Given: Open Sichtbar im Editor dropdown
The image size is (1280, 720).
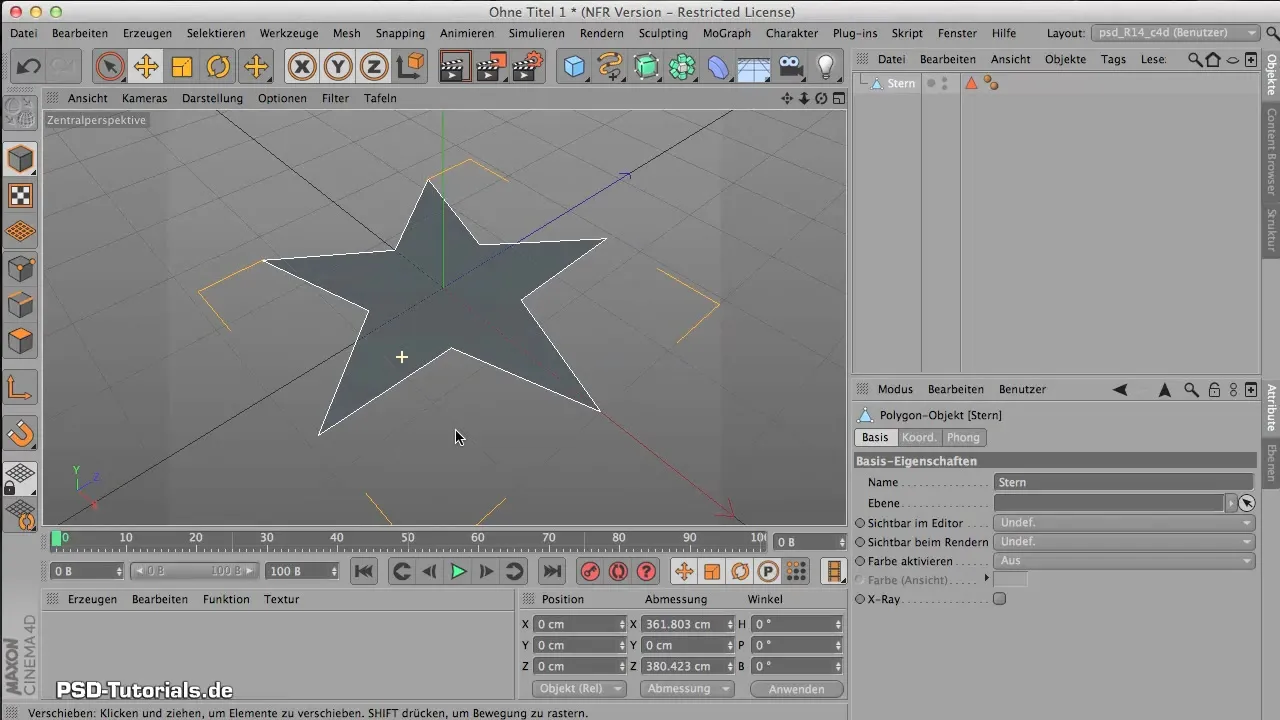Looking at the screenshot, I should click(x=1124, y=523).
